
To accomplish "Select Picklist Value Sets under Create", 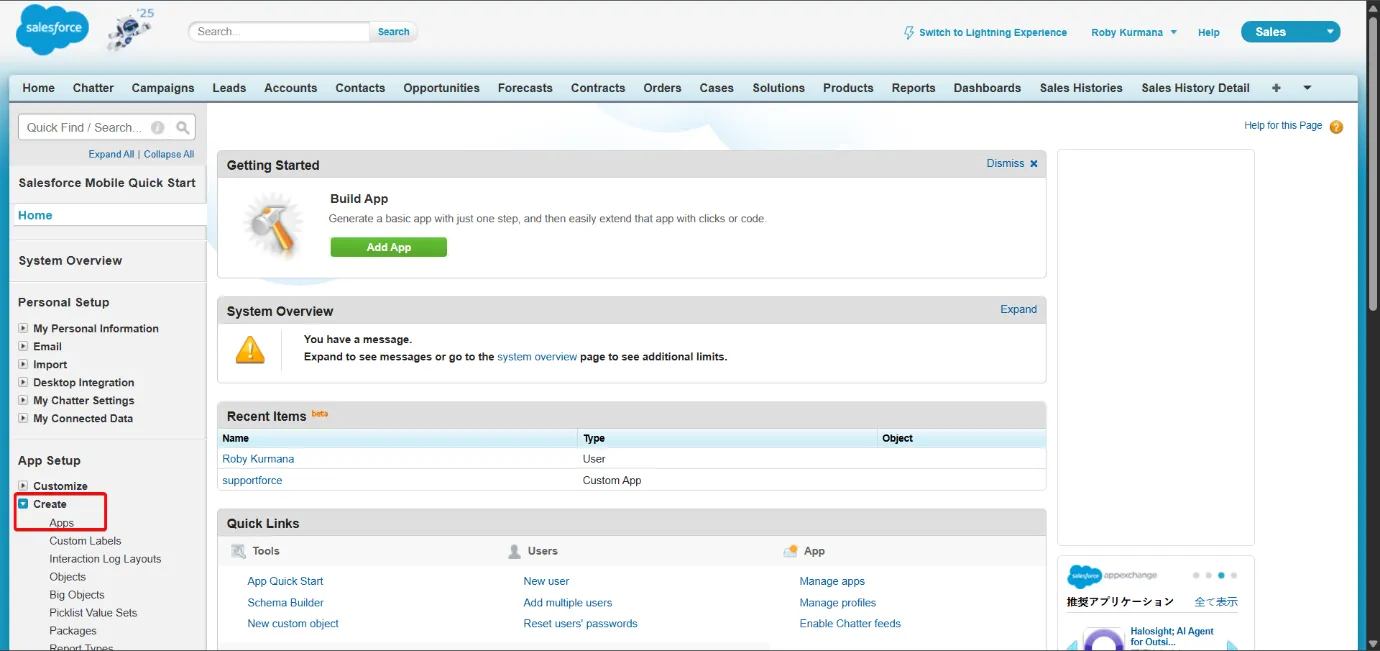I will click(x=93, y=613).
